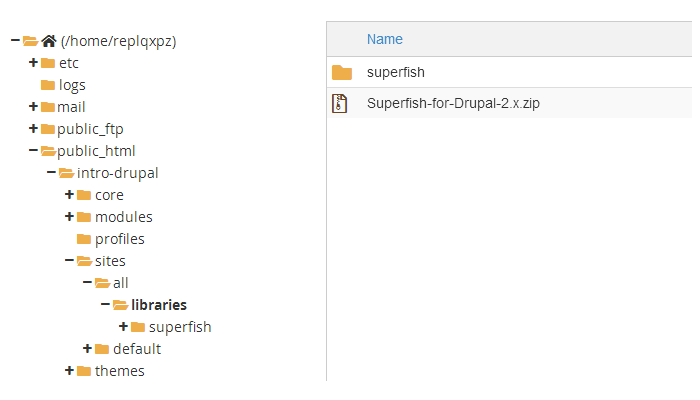Click the home icon in the tree root
Image resolution: width=700 pixels, height=400 pixels.
pos(48,41)
